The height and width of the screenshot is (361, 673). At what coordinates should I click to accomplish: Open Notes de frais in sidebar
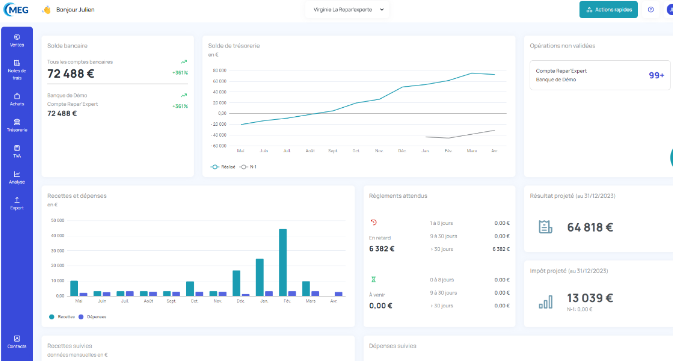point(17,70)
